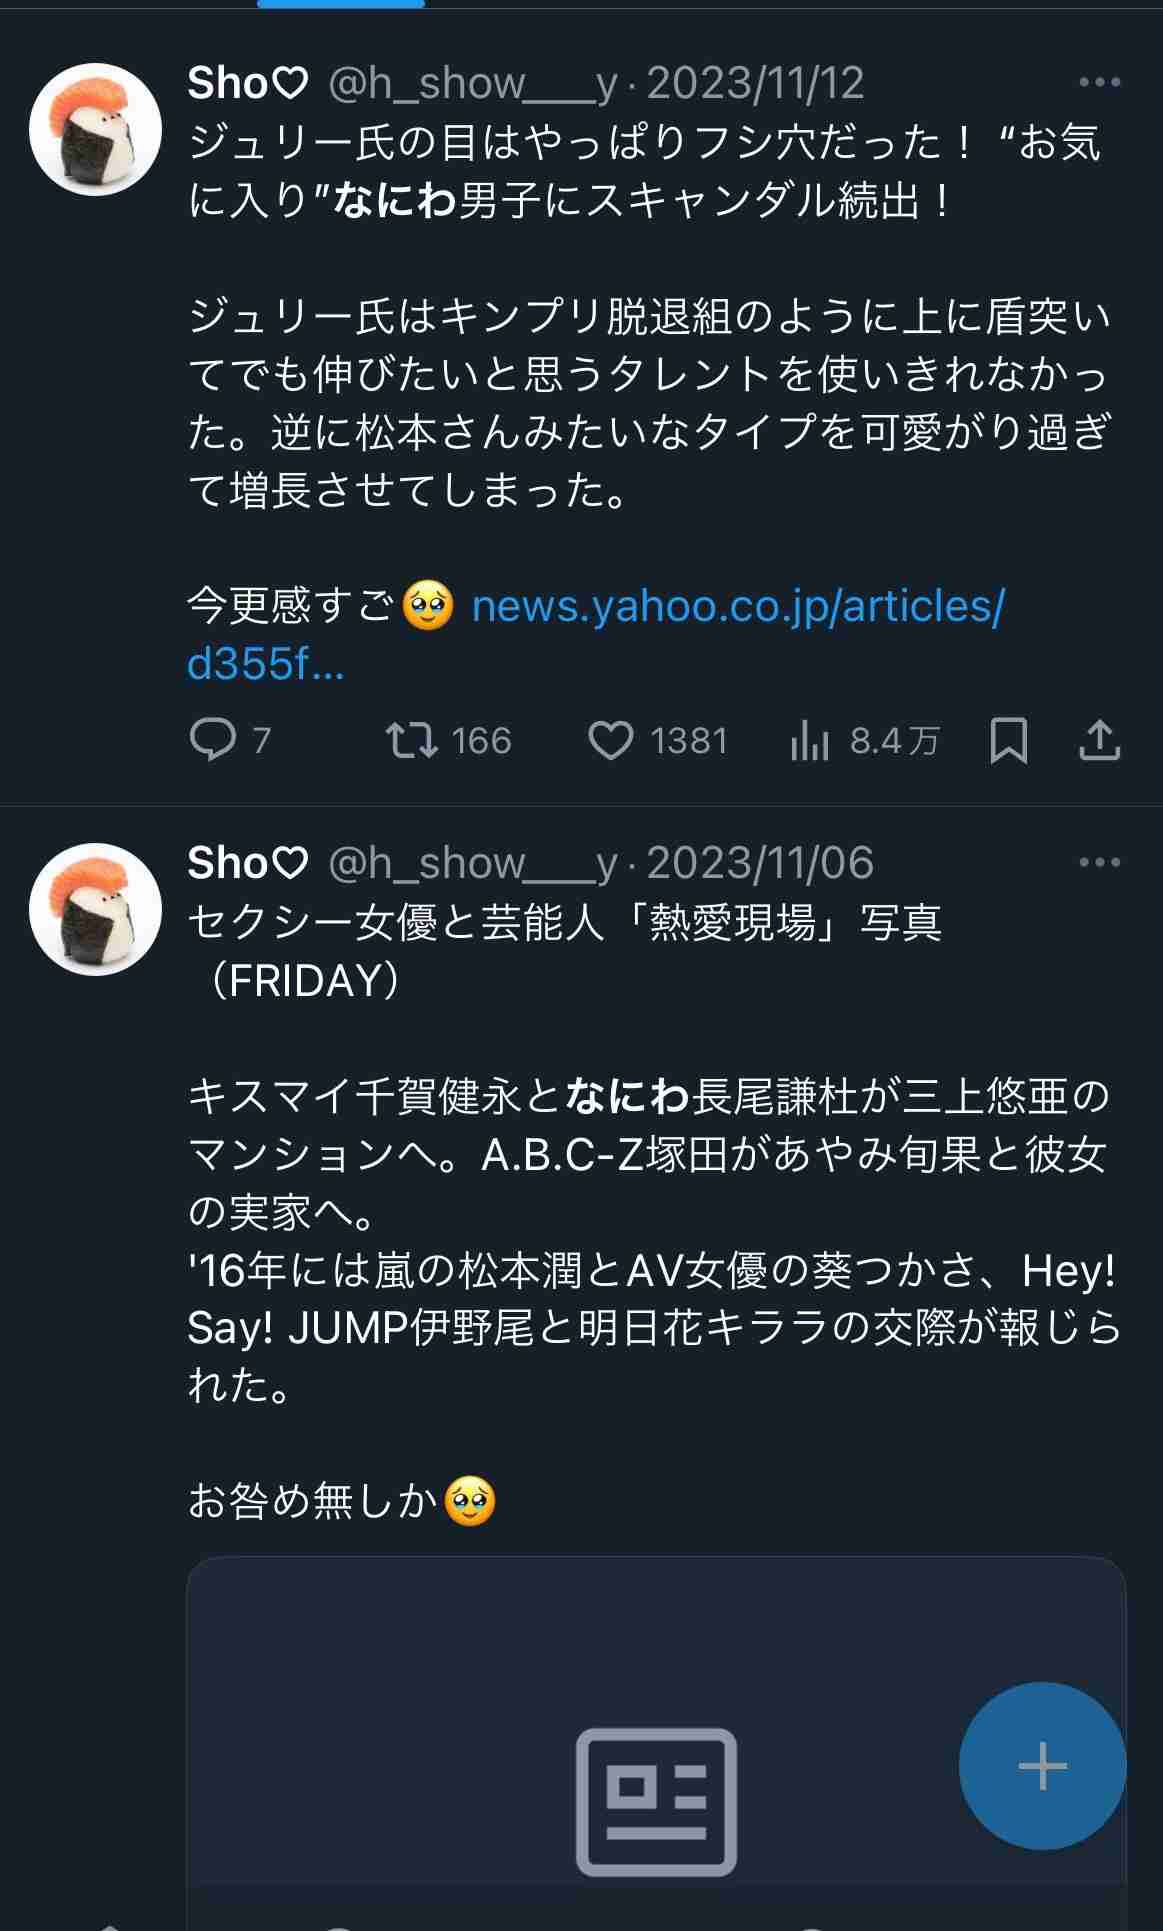
Task: Select the active tab indicator at top
Action: [341, 5]
